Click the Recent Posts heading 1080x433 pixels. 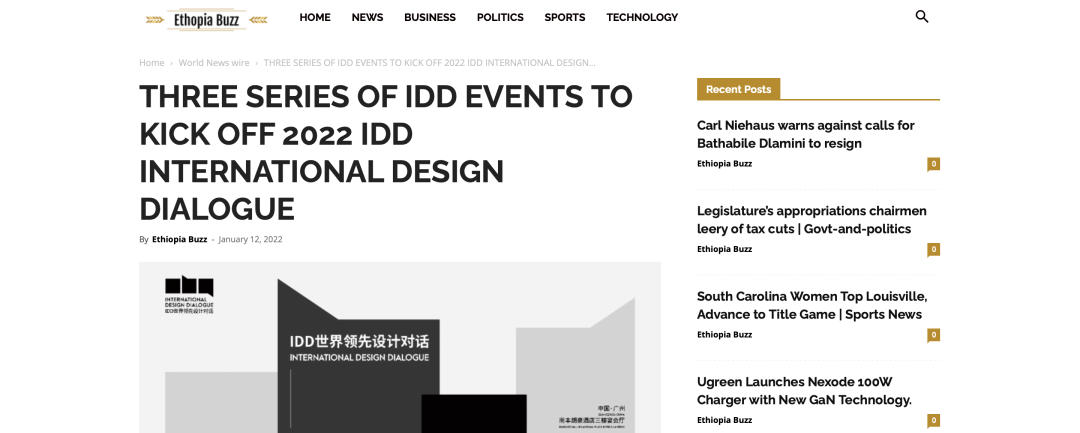click(x=738, y=89)
